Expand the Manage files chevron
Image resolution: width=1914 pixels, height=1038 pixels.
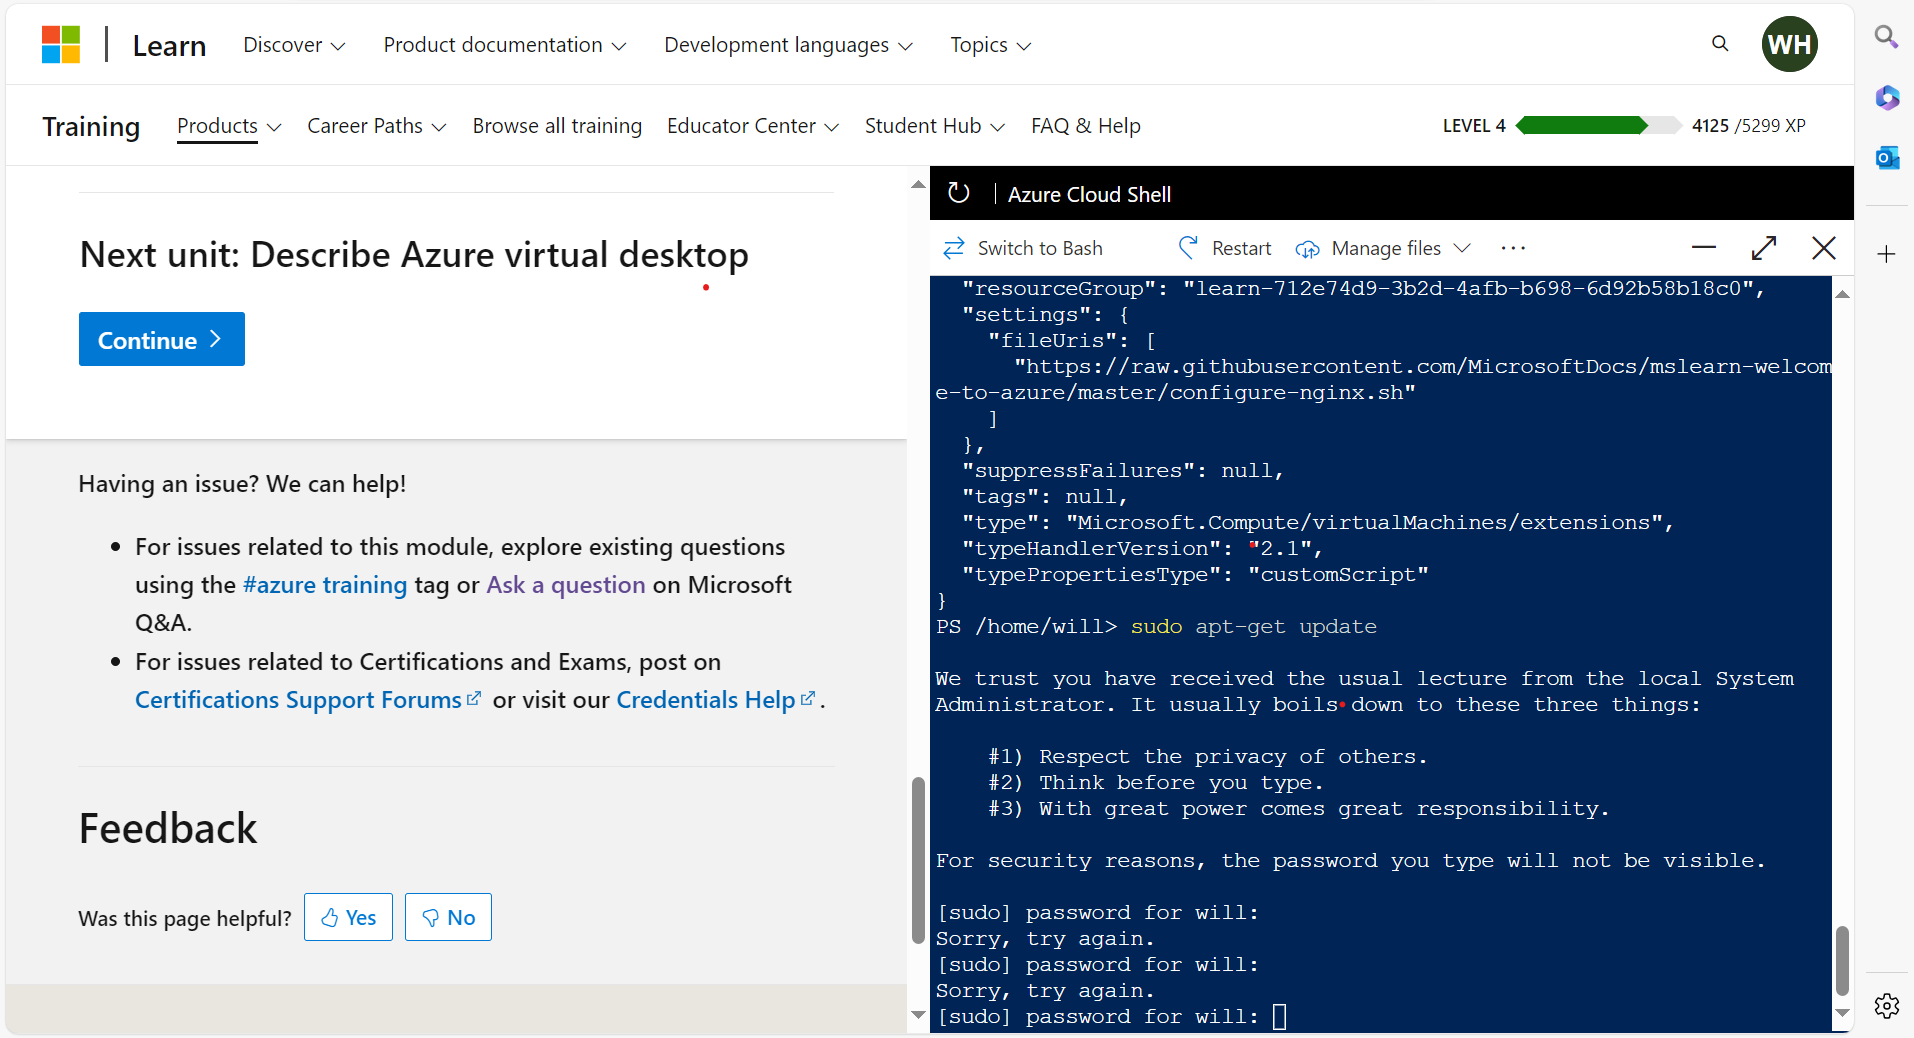(1463, 248)
